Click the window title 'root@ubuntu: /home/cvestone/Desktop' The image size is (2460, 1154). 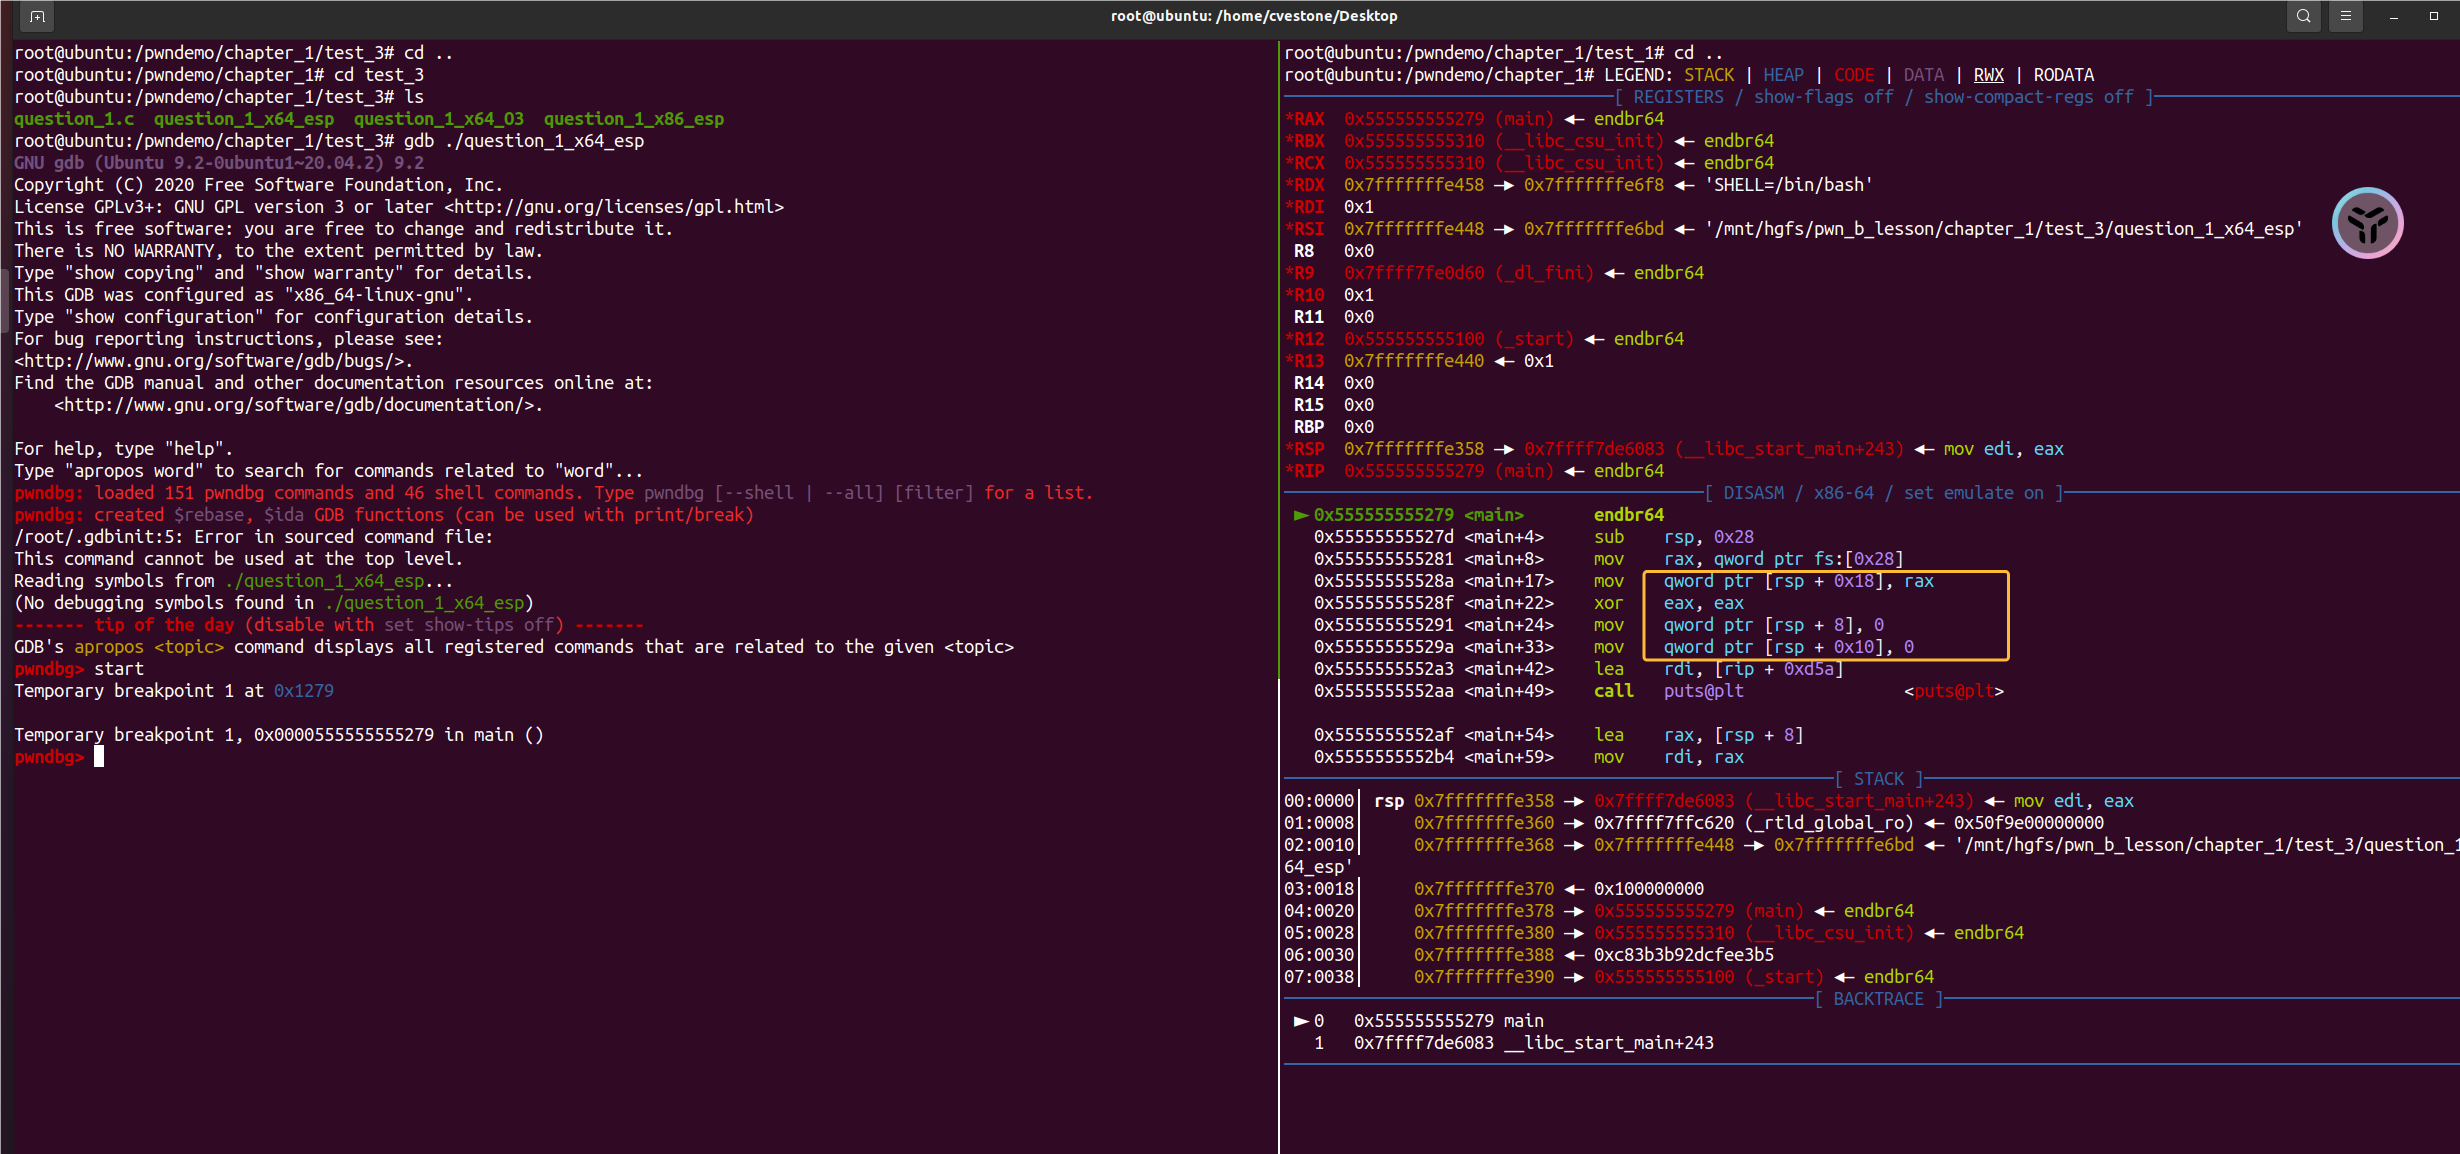click(1254, 16)
